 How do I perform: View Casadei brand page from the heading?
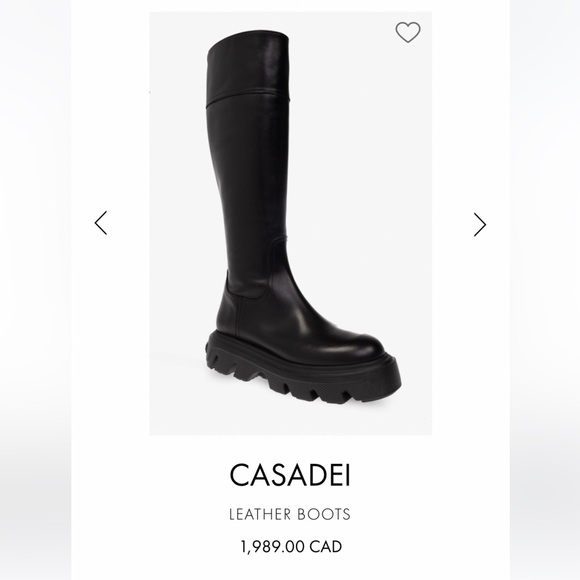(290, 475)
